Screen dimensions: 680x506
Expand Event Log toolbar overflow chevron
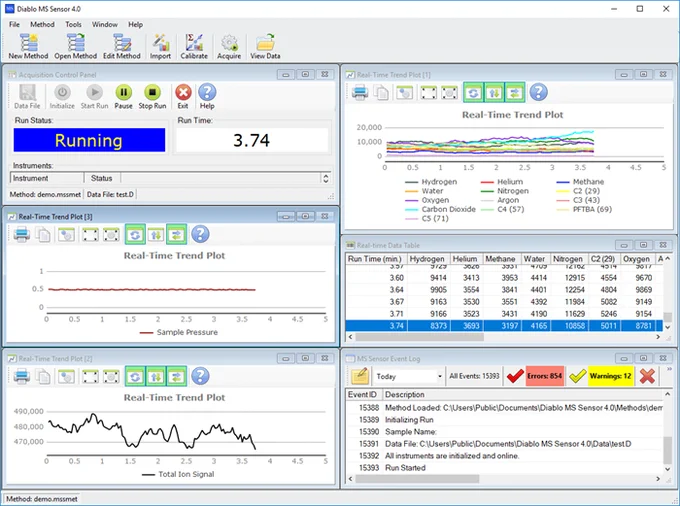669,369
